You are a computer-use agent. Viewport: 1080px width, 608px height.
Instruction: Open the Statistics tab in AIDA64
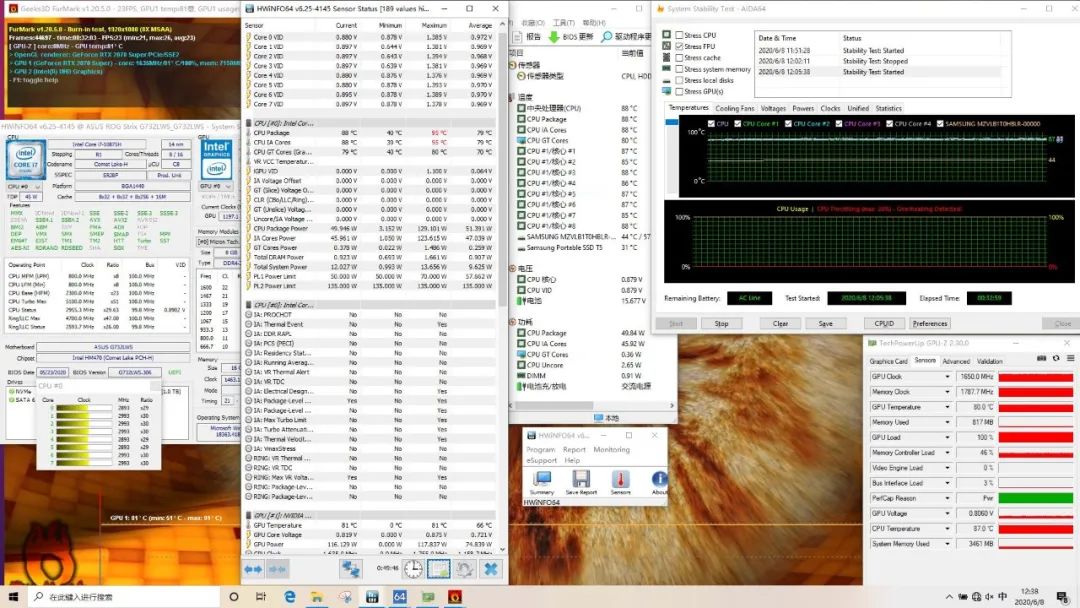888,108
